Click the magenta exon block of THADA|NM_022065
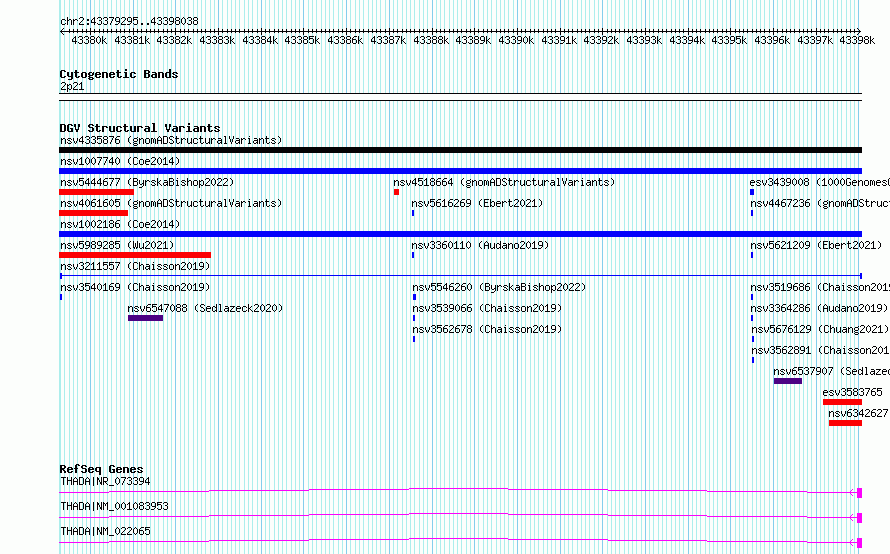Image resolution: width=890 pixels, height=554 pixels. 859,543
